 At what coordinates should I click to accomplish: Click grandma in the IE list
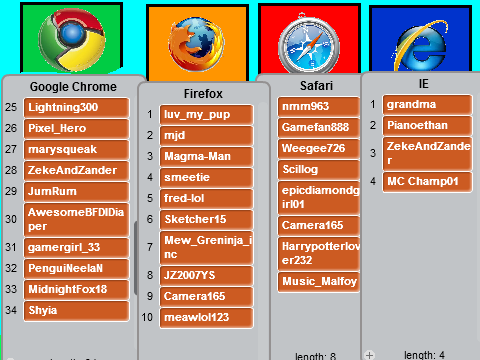pyautogui.click(x=428, y=105)
